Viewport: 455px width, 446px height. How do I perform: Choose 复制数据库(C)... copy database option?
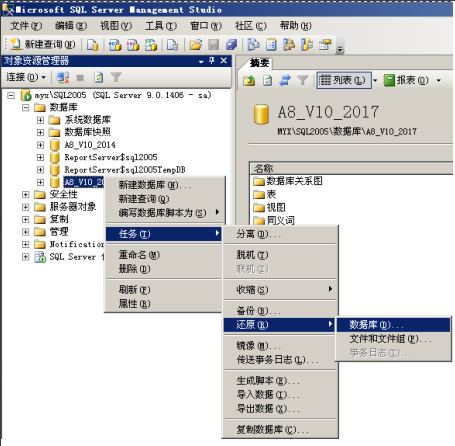[x=280, y=430]
